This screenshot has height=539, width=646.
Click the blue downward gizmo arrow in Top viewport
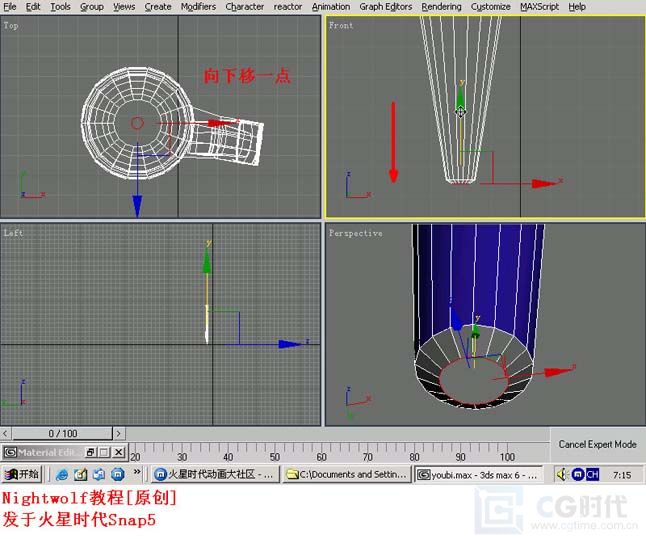click(x=137, y=206)
